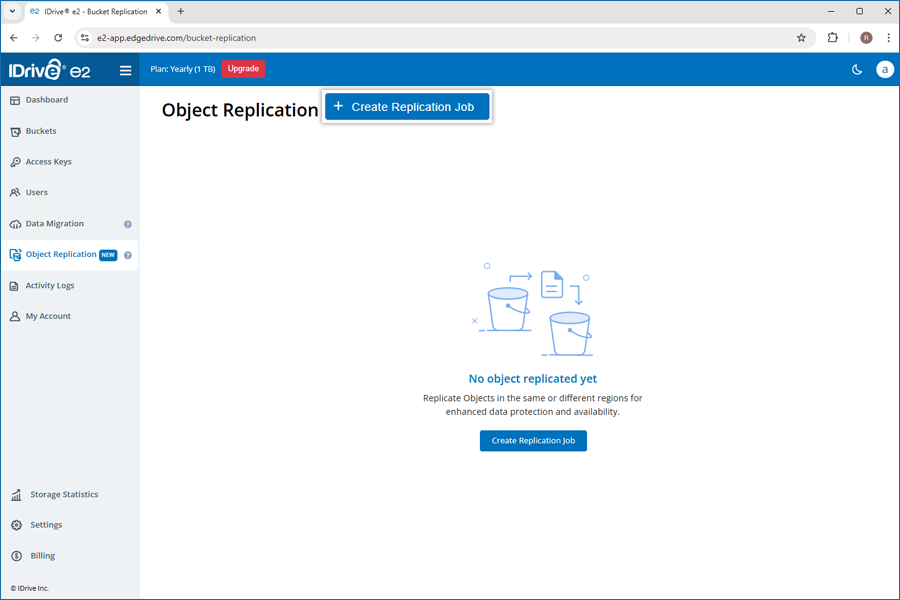The height and width of the screenshot is (600, 900).
Task: Click the centered Create Replication Job button
Action: pos(533,441)
